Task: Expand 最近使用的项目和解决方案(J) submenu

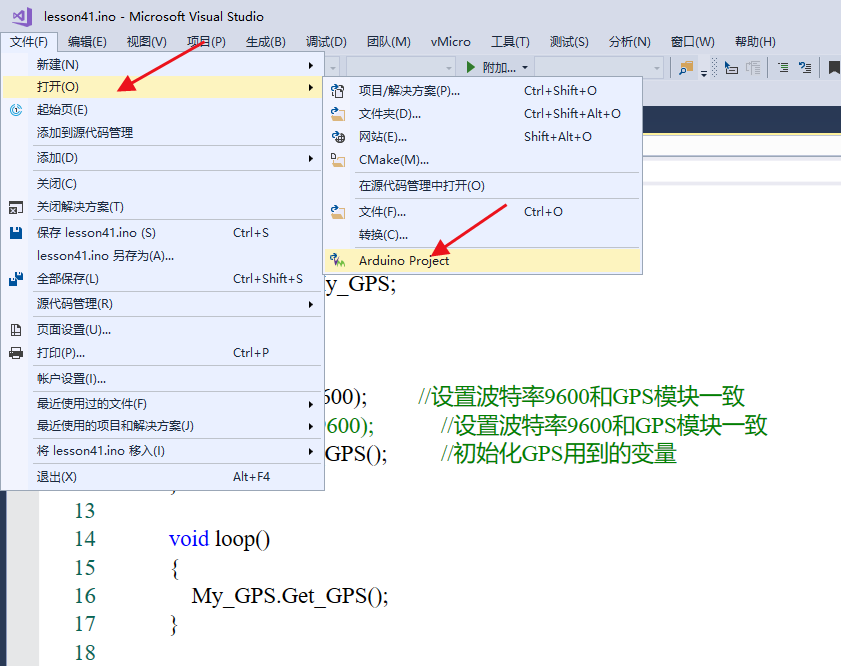Action: coord(163,426)
